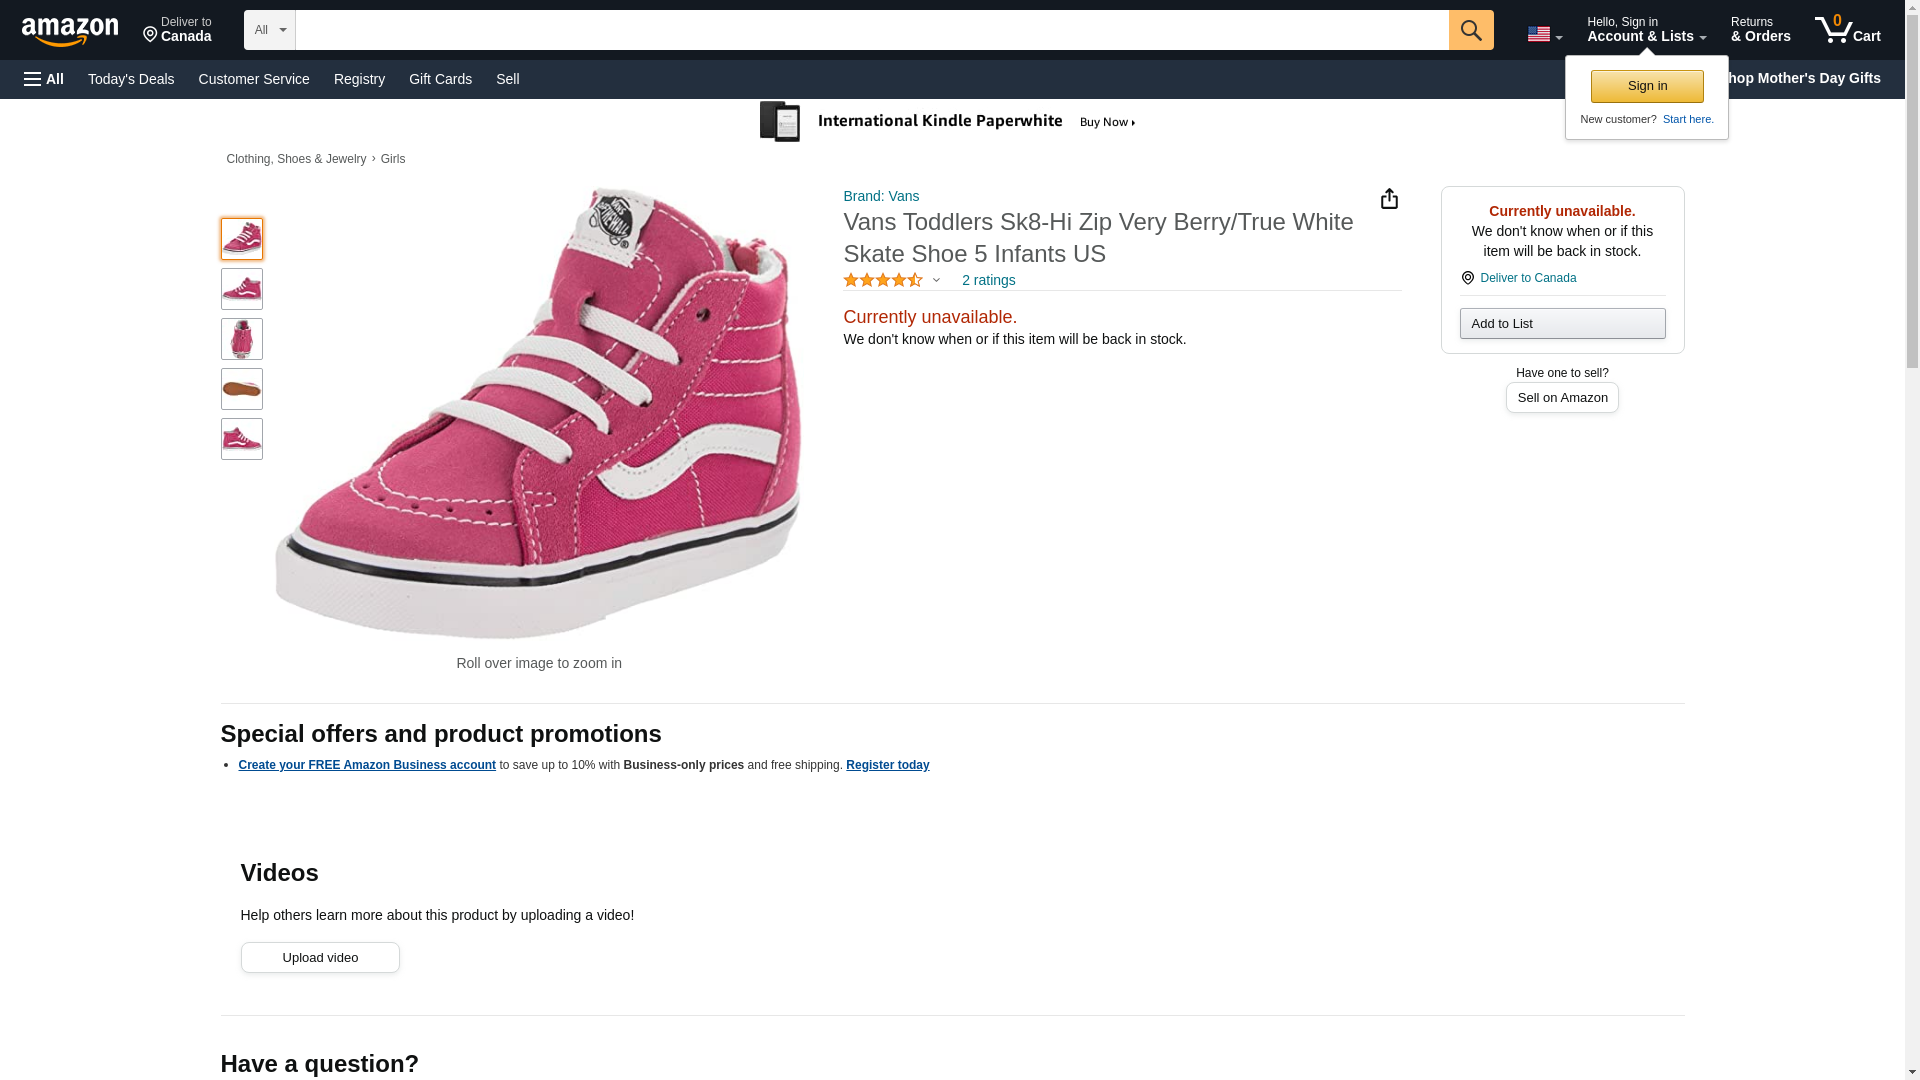Click the Upload video button
The width and height of the screenshot is (1920, 1080).
(320, 957)
